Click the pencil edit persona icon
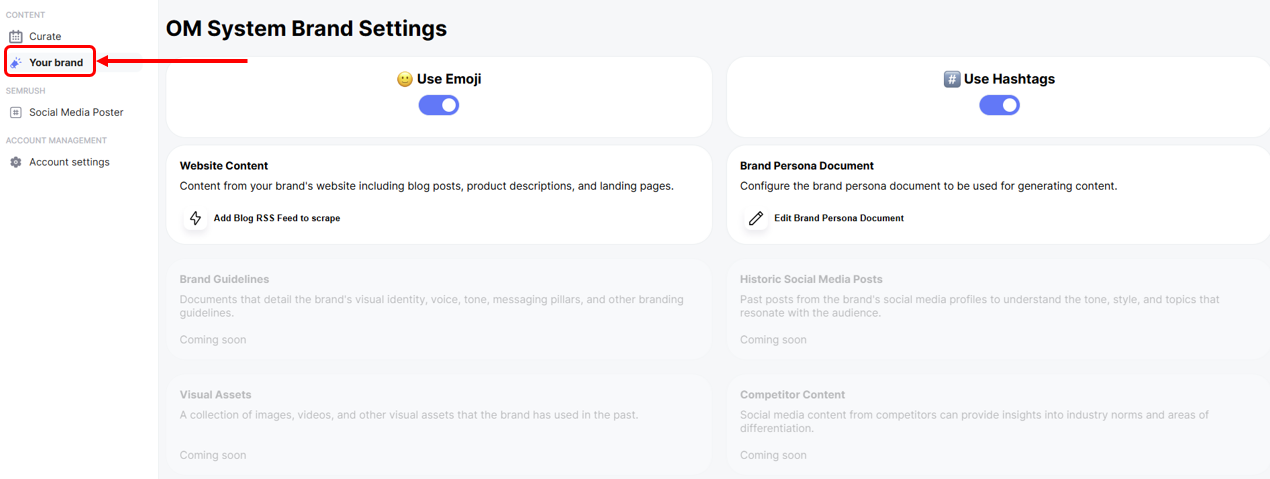This screenshot has width=1270, height=479. [756, 218]
